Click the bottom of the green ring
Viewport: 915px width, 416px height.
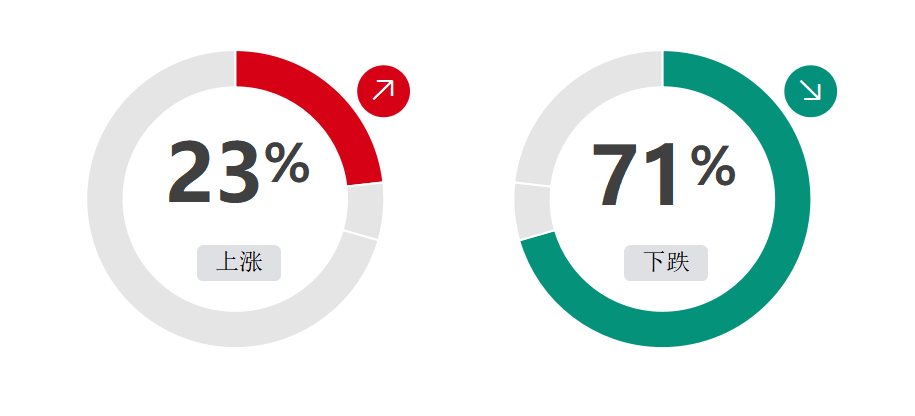pyautogui.click(x=662, y=330)
